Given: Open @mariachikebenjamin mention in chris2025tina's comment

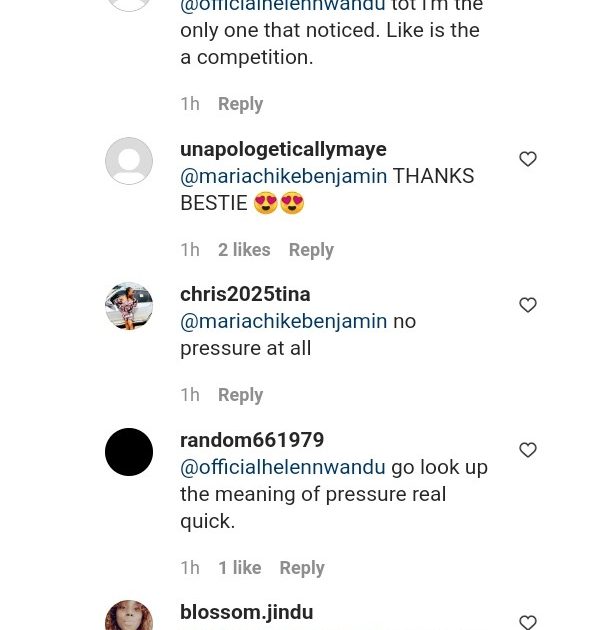Looking at the screenshot, I should pyautogui.click(x=283, y=322).
